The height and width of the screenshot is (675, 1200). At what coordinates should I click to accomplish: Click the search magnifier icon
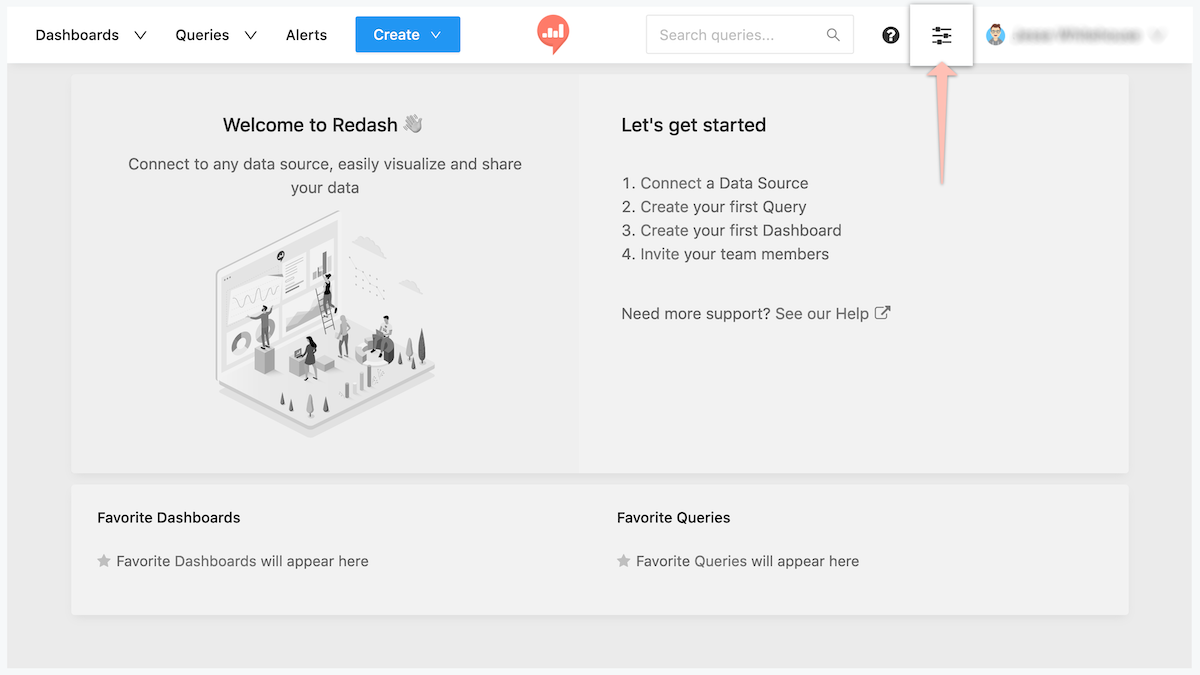point(833,35)
